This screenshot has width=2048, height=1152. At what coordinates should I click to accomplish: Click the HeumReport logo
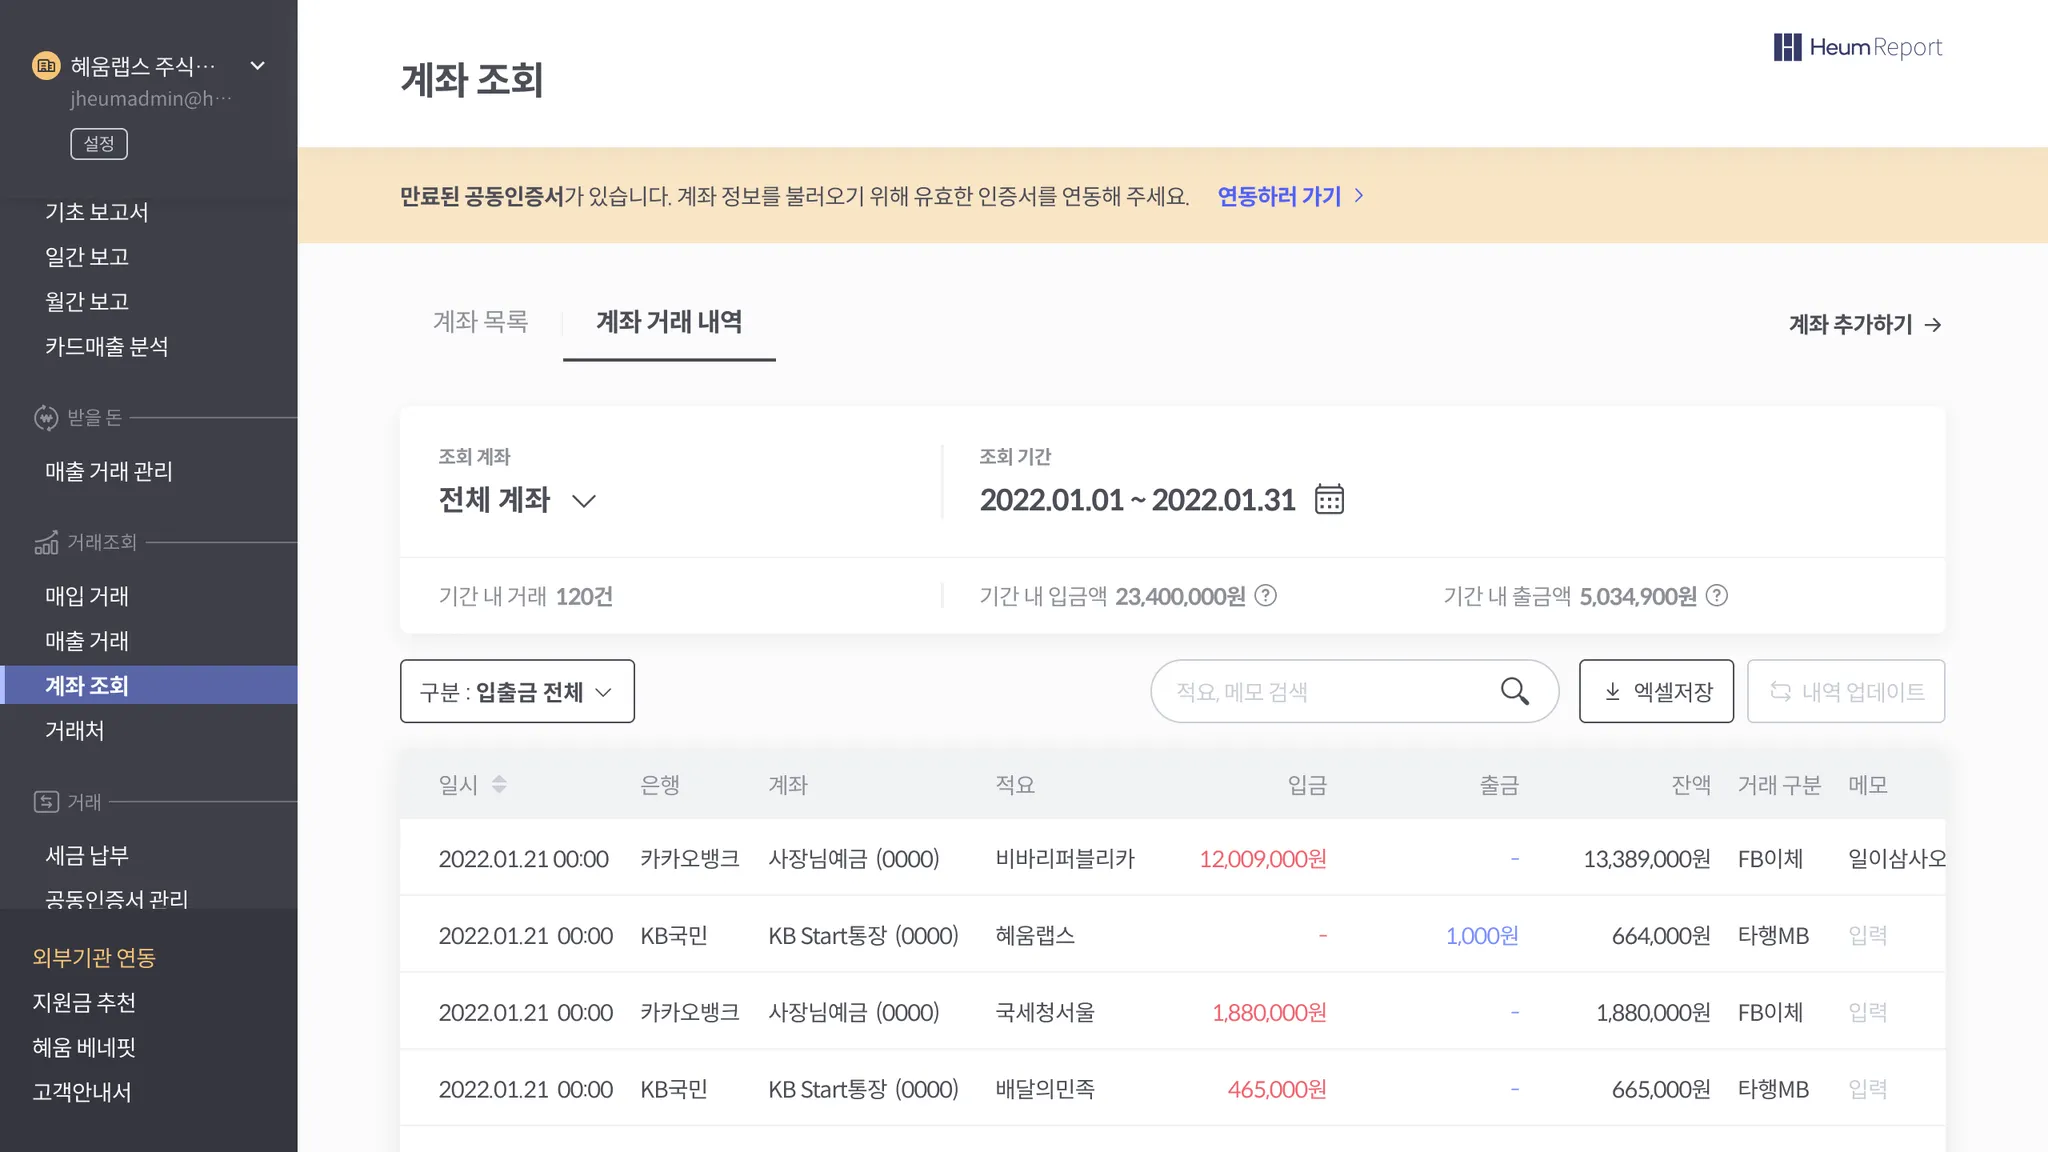click(x=1857, y=47)
